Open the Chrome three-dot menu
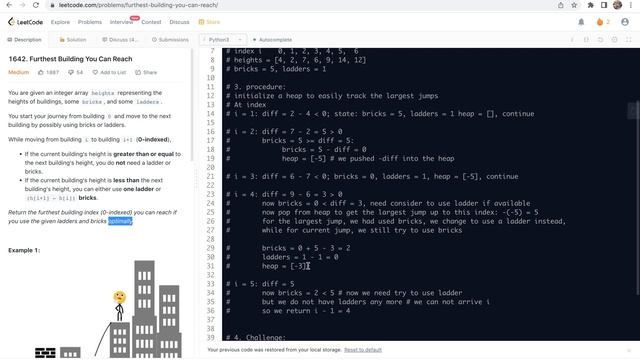Image resolution: width=640 pixels, height=360 pixels. point(631,5)
